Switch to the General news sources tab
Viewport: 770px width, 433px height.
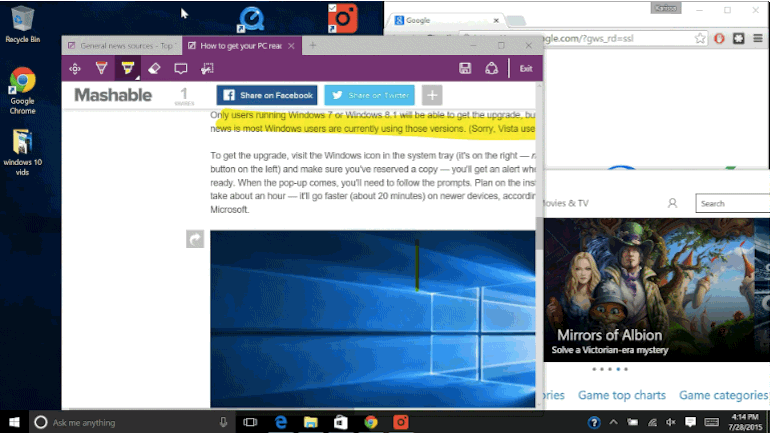click(x=121, y=46)
